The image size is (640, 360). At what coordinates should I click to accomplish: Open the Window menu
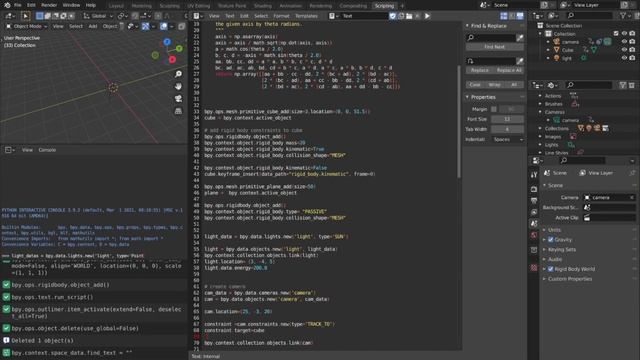71,5
